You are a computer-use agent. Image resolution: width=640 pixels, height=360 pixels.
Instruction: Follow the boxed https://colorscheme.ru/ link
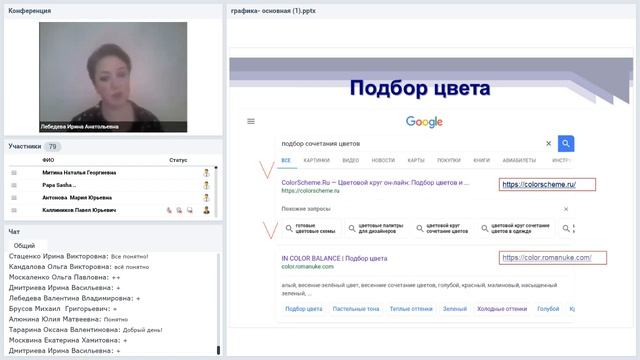(x=547, y=184)
